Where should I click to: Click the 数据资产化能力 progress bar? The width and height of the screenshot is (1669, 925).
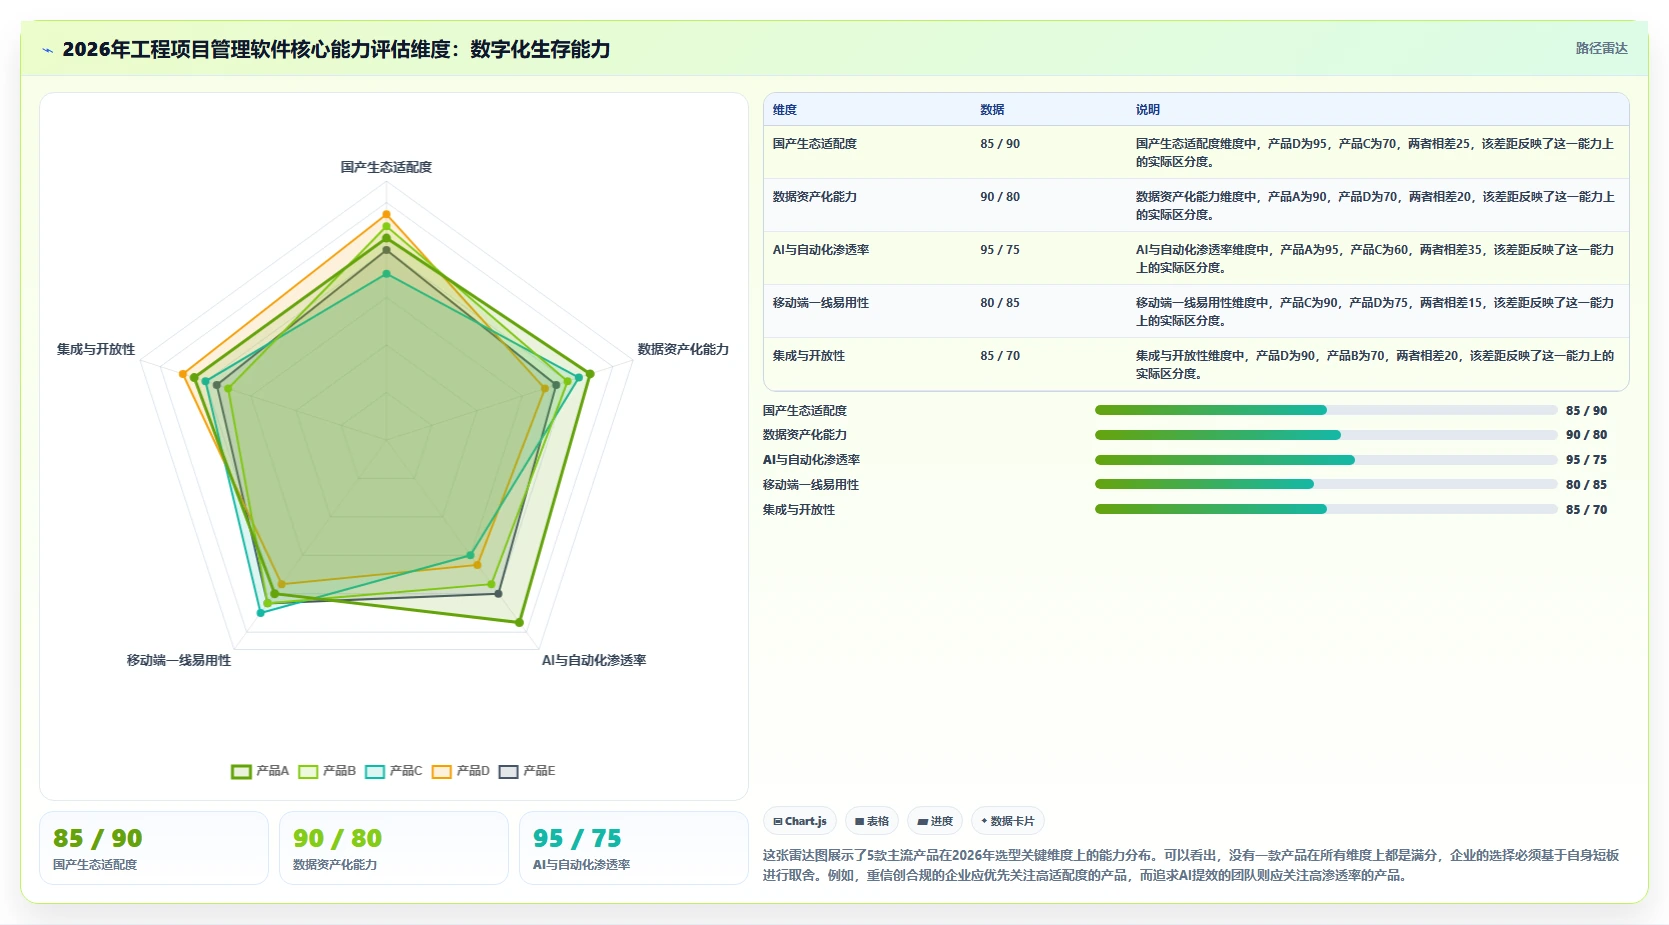tap(1327, 435)
